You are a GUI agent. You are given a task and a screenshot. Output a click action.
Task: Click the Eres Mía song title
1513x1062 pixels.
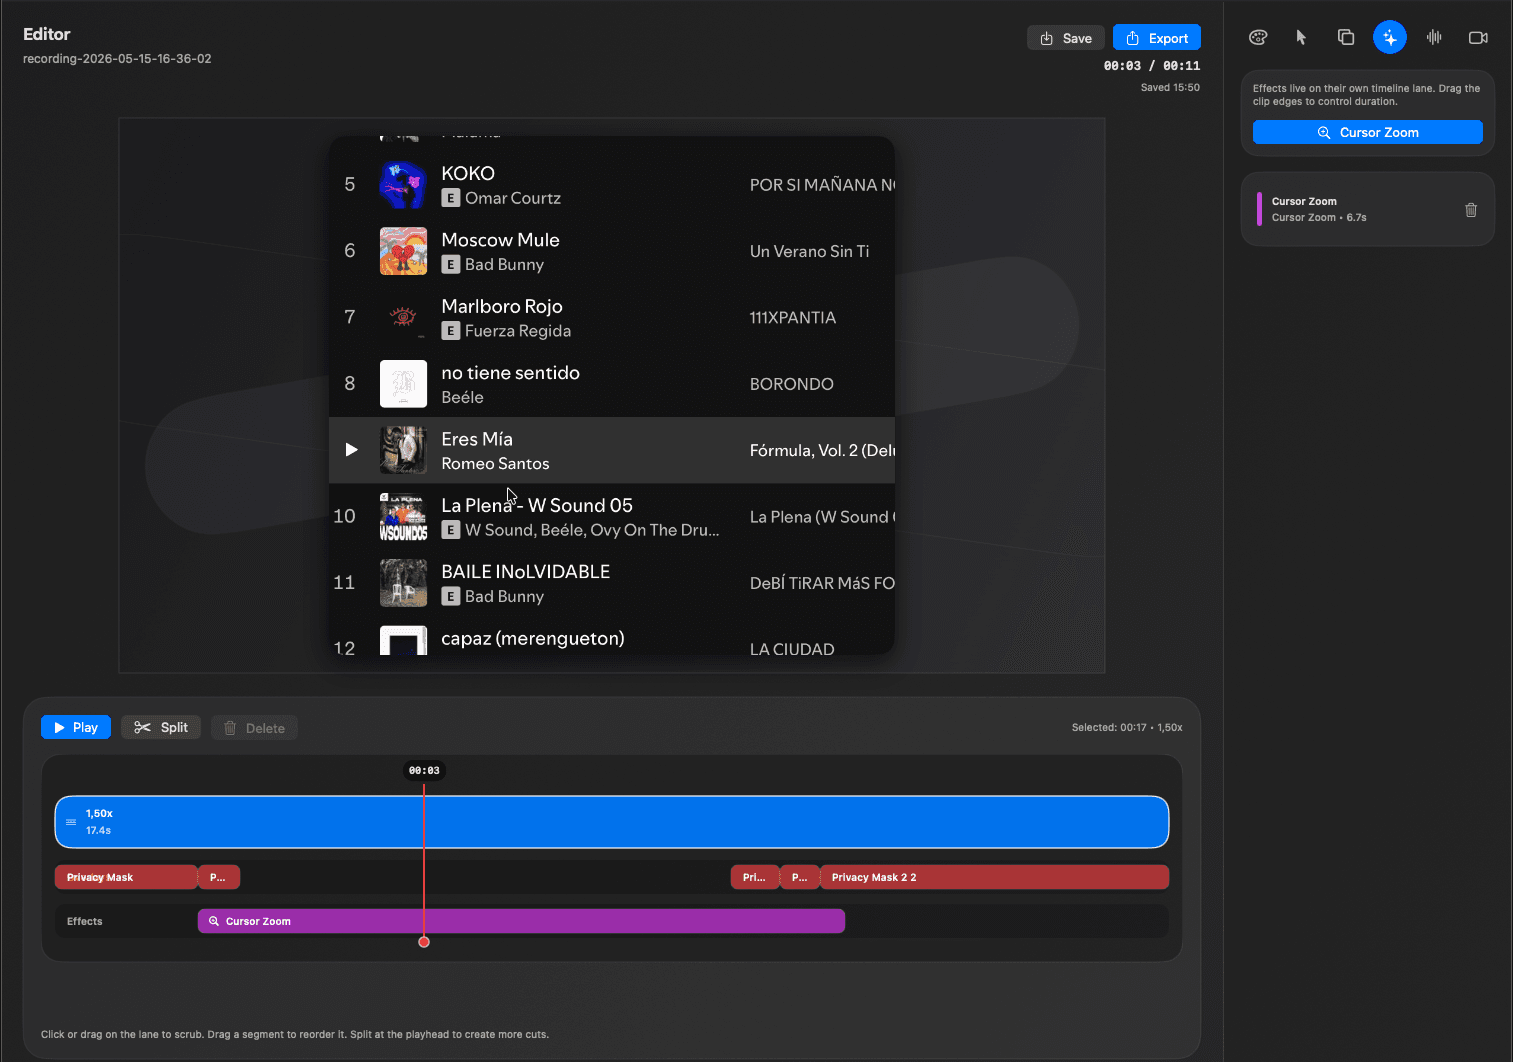pos(477,439)
